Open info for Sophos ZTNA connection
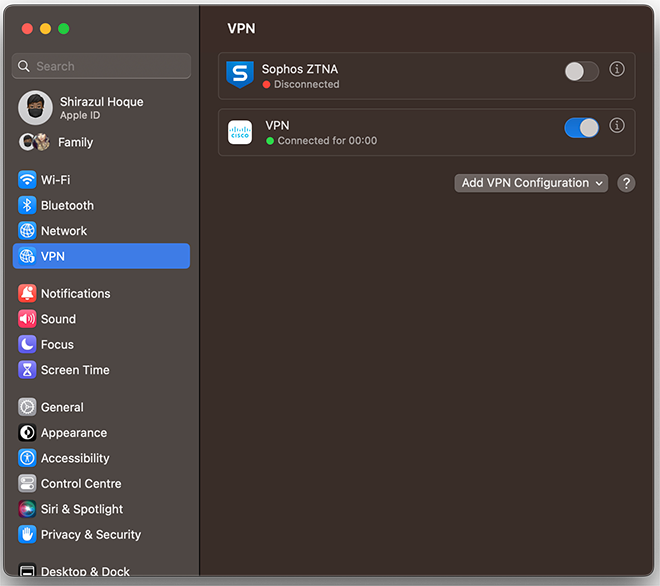The width and height of the screenshot is (660, 586). (617, 70)
